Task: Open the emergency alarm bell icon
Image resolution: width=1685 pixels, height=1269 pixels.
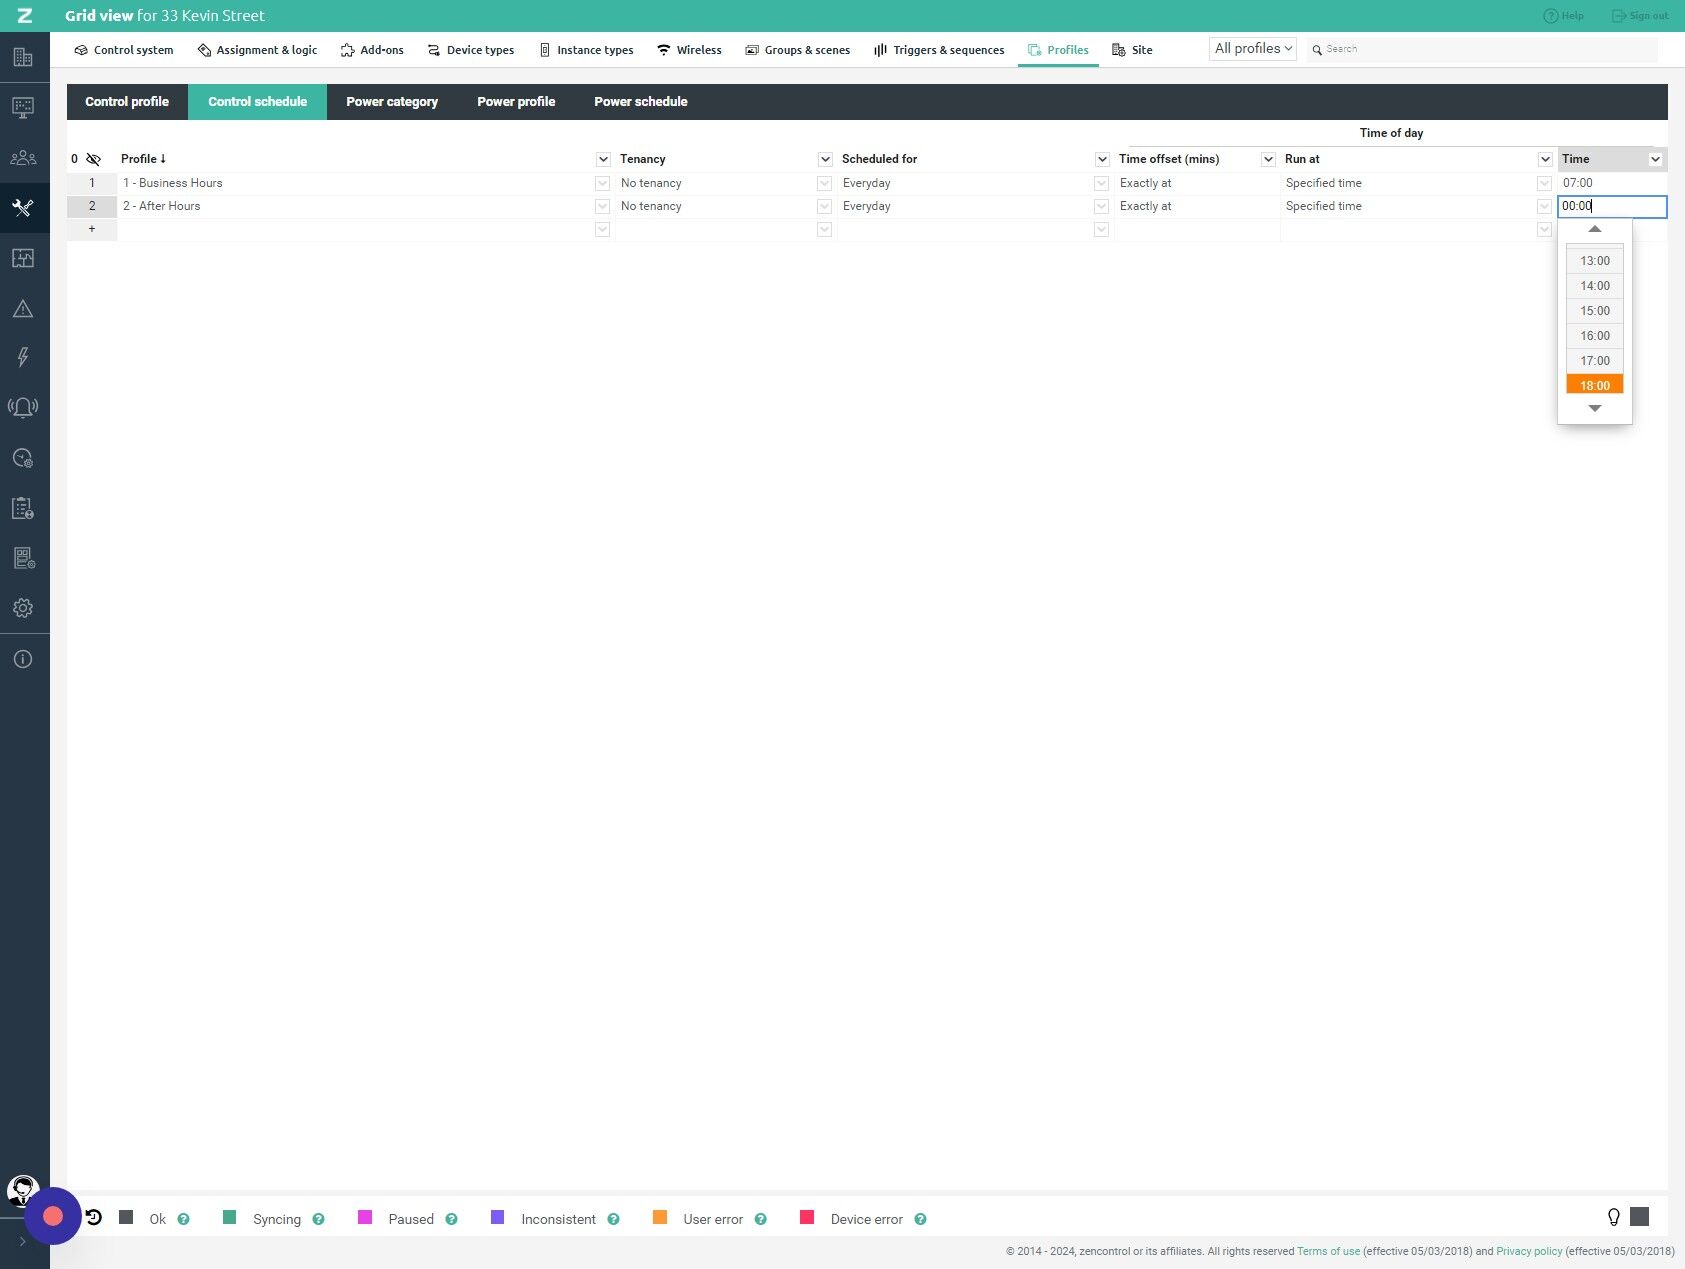Action: [23, 407]
